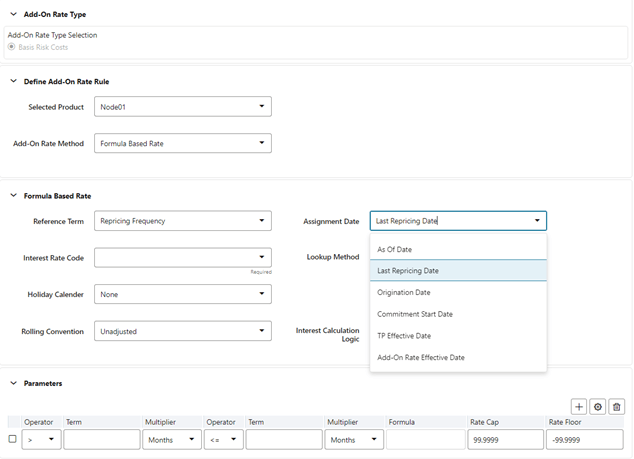The width and height of the screenshot is (634, 459).
Task: Open the parameters settings gear icon
Action: coord(598,407)
